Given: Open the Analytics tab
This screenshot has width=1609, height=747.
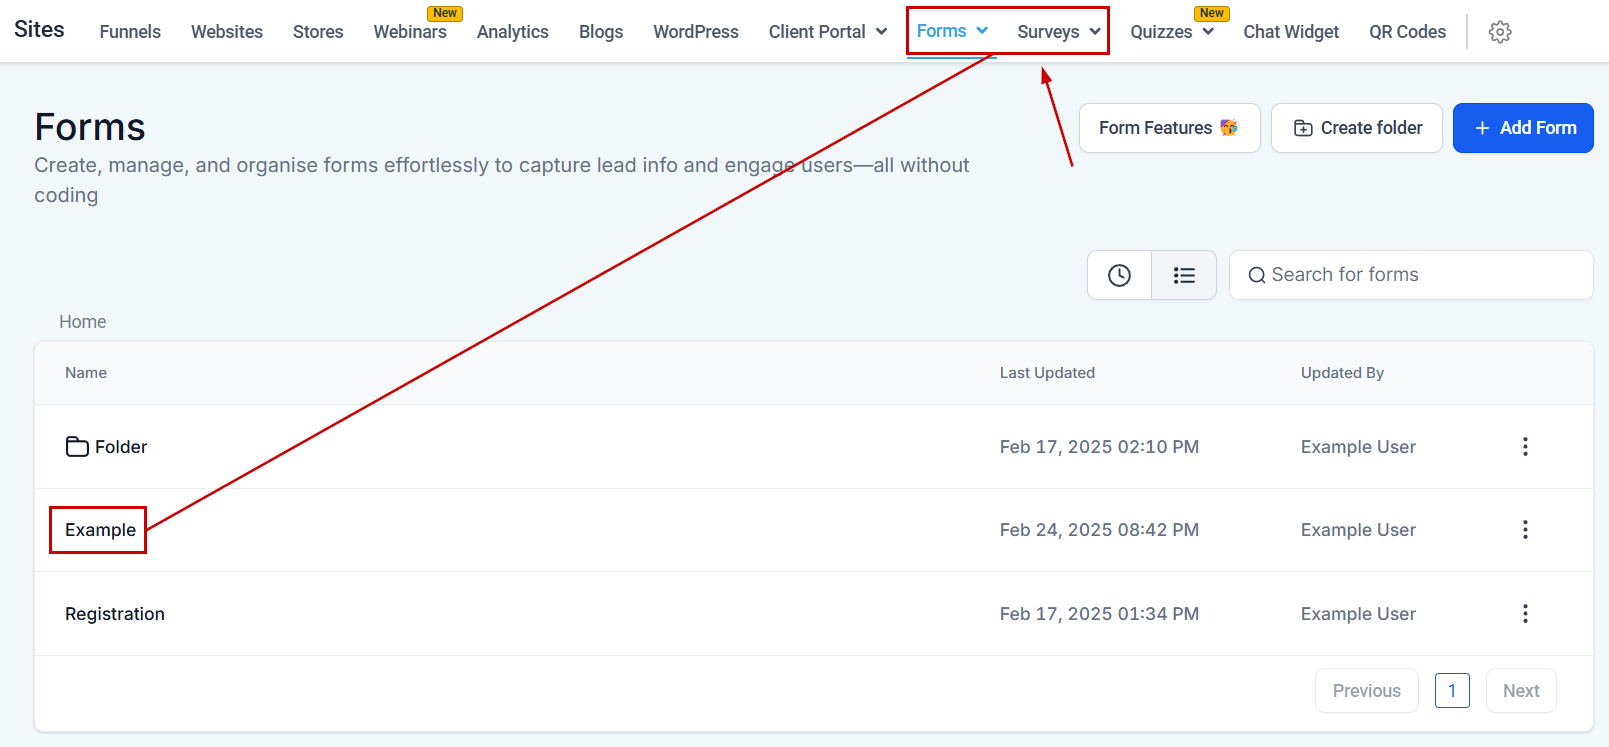Looking at the screenshot, I should point(513,32).
